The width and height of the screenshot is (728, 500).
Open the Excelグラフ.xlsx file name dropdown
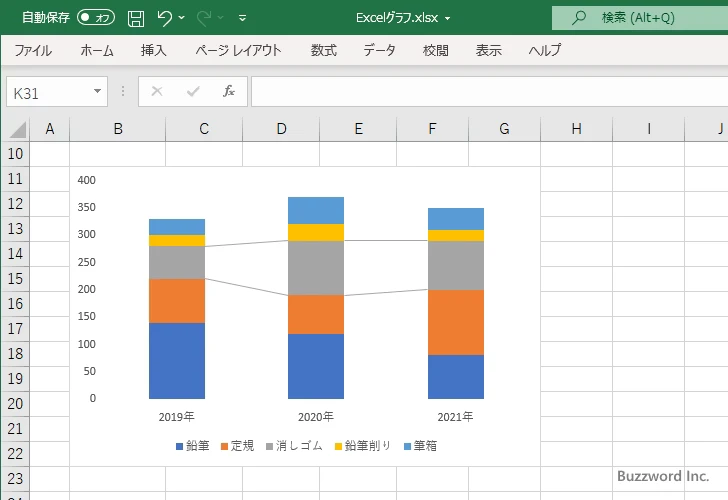448,19
